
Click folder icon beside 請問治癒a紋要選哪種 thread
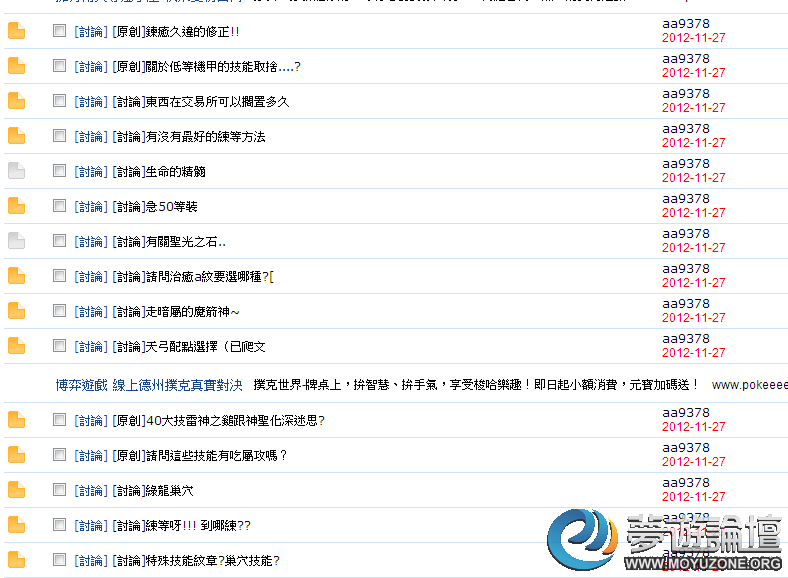[17, 276]
